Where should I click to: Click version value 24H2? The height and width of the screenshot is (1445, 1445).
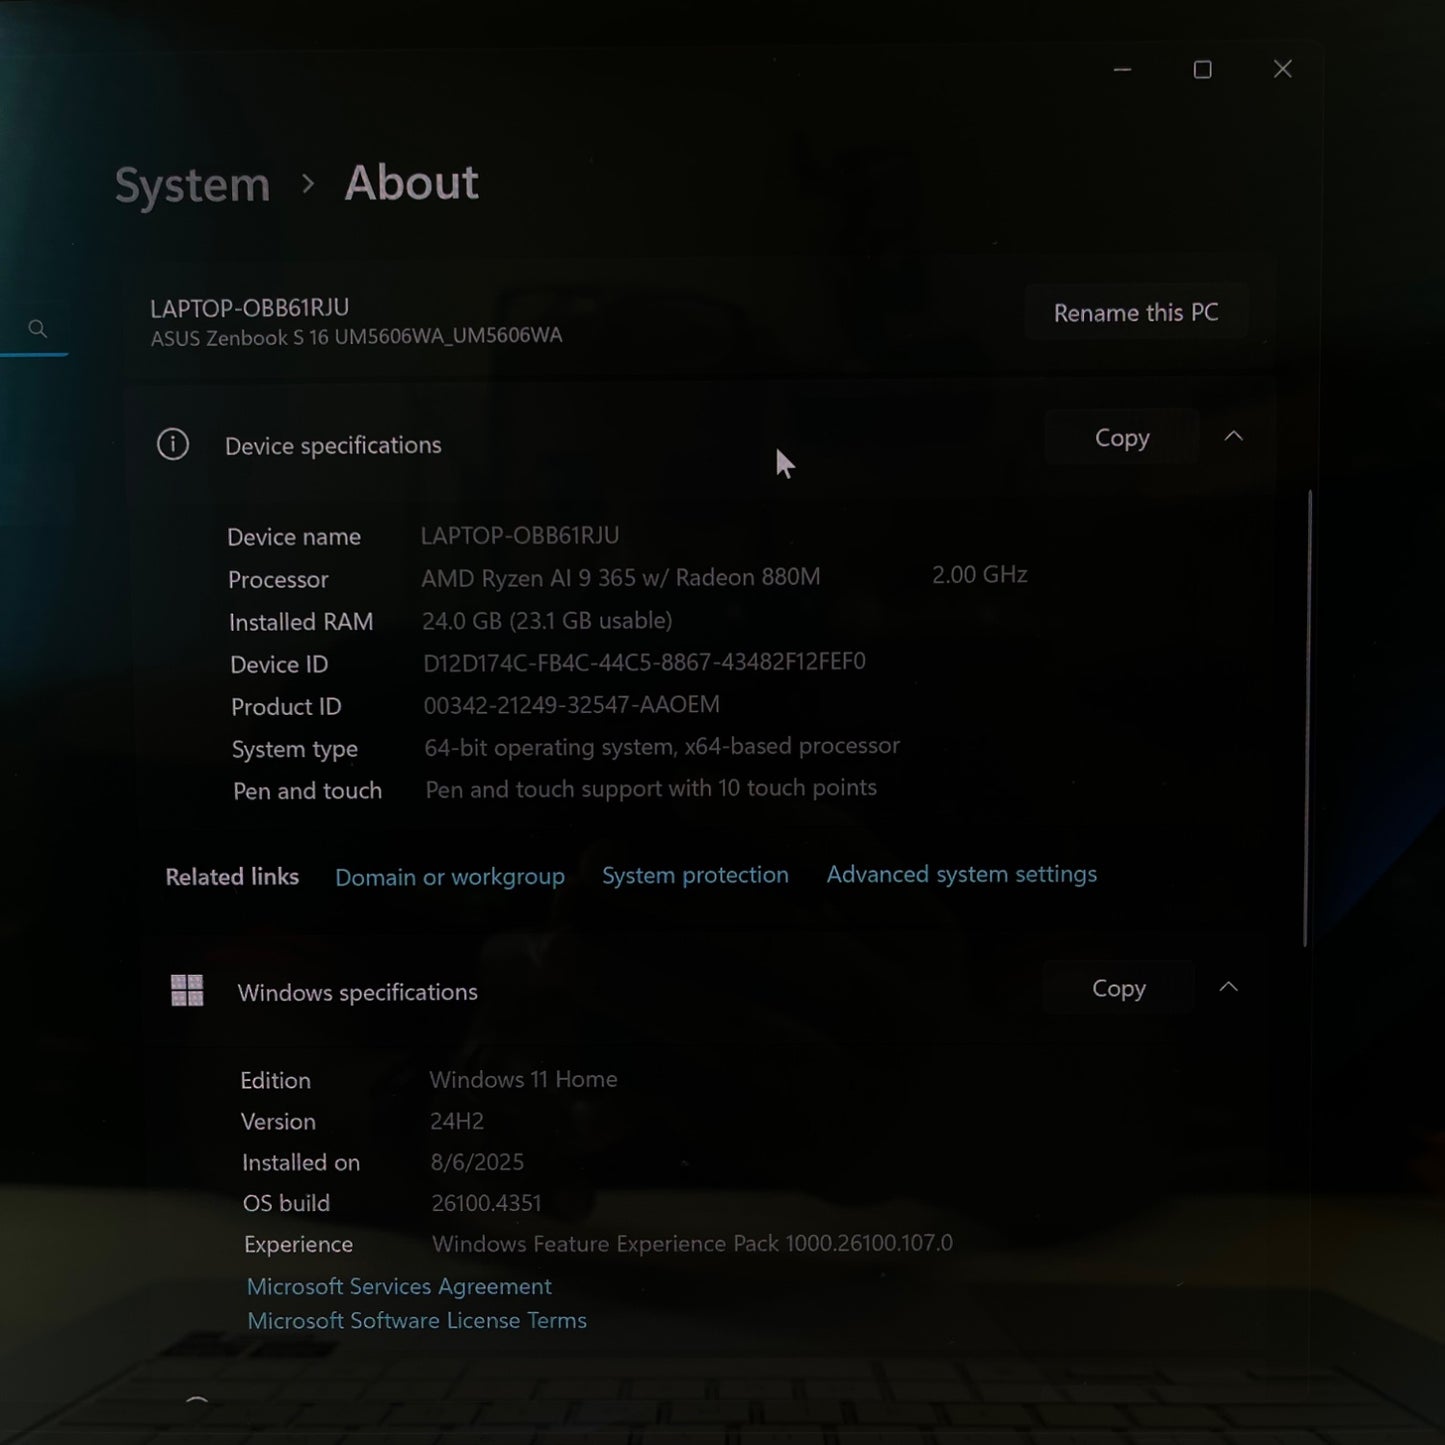pos(457,1121)
